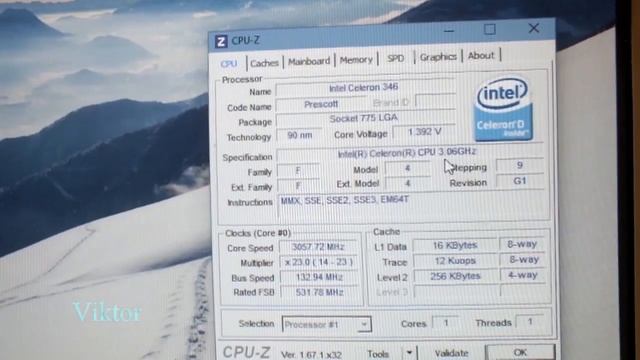Image resolution: width=640 pixels, height=360 pixels.
Task: Click the Core Voltage value 1.392 V
Action: click(x=424, y=132)
